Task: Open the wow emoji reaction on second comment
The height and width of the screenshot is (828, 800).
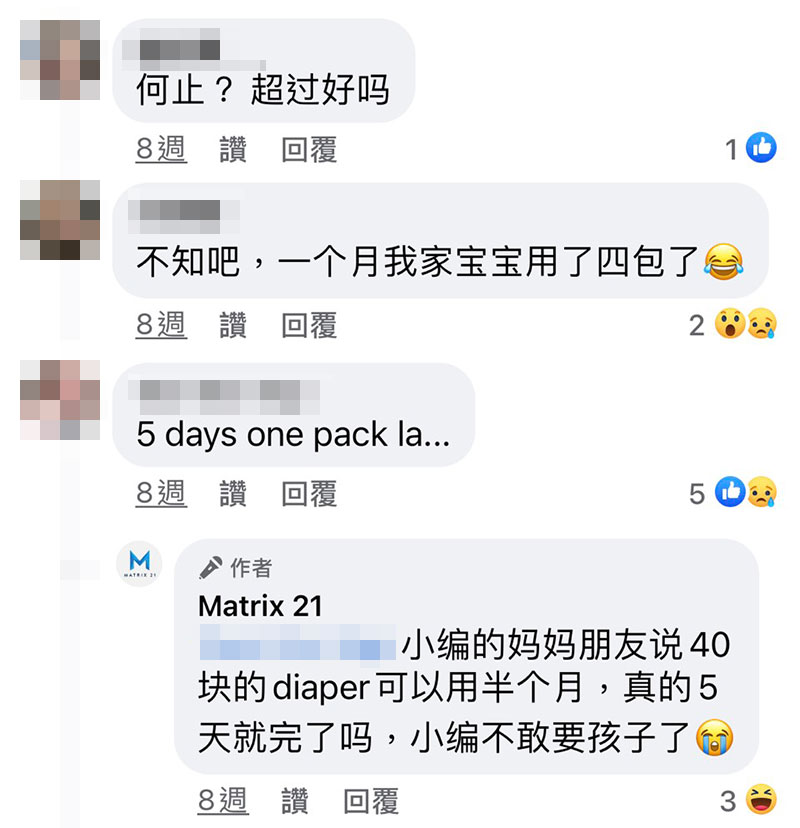Action: pos(730,323)
